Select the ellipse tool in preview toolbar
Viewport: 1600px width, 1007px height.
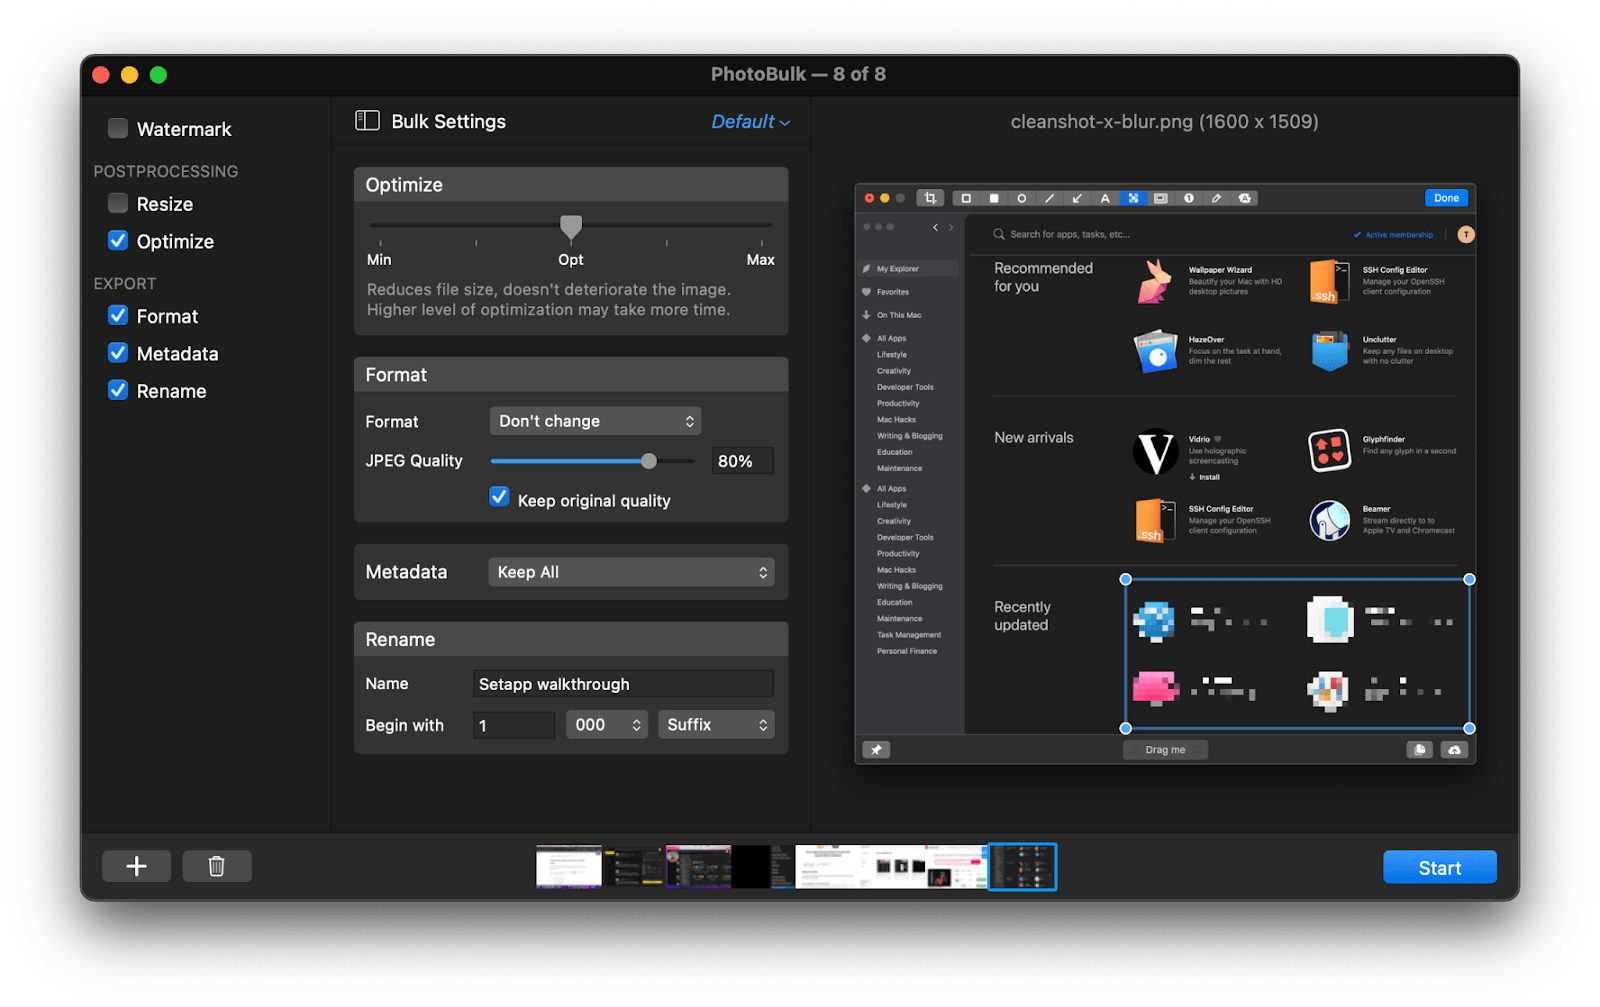tap(1022, 198)
